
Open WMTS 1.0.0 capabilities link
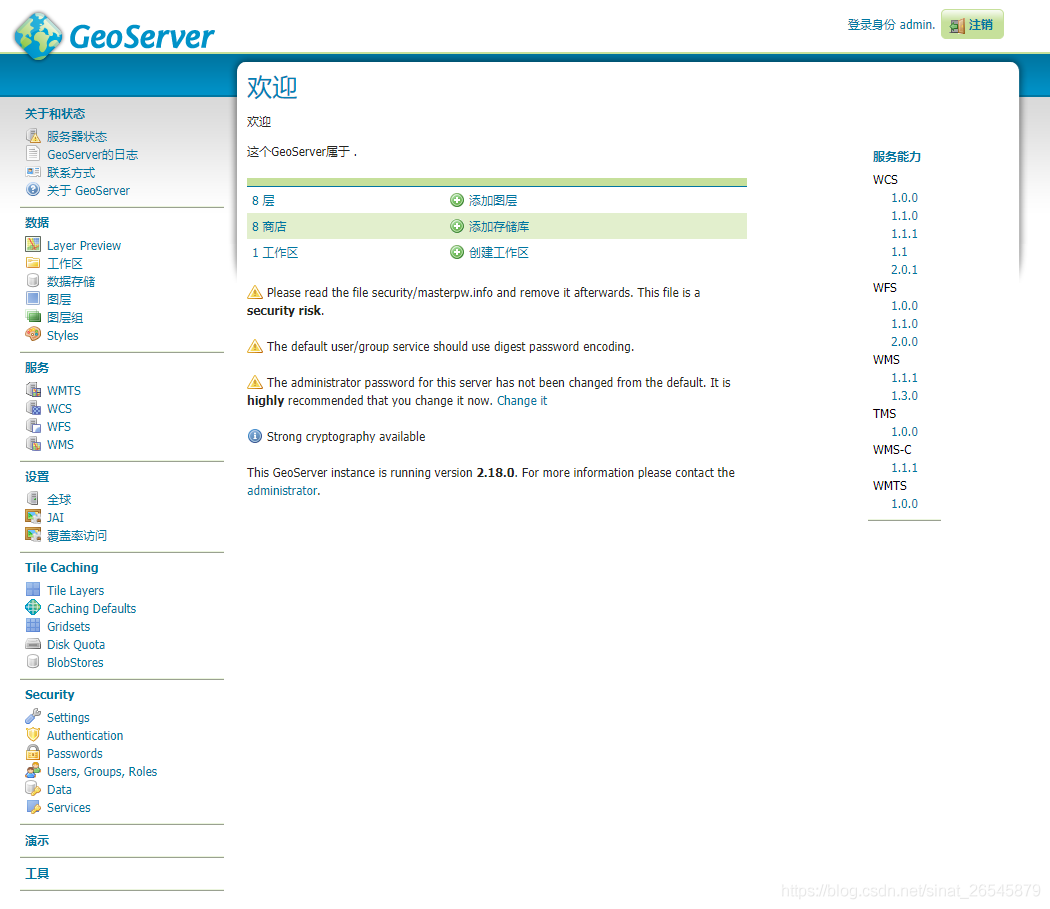click(904, 504)
